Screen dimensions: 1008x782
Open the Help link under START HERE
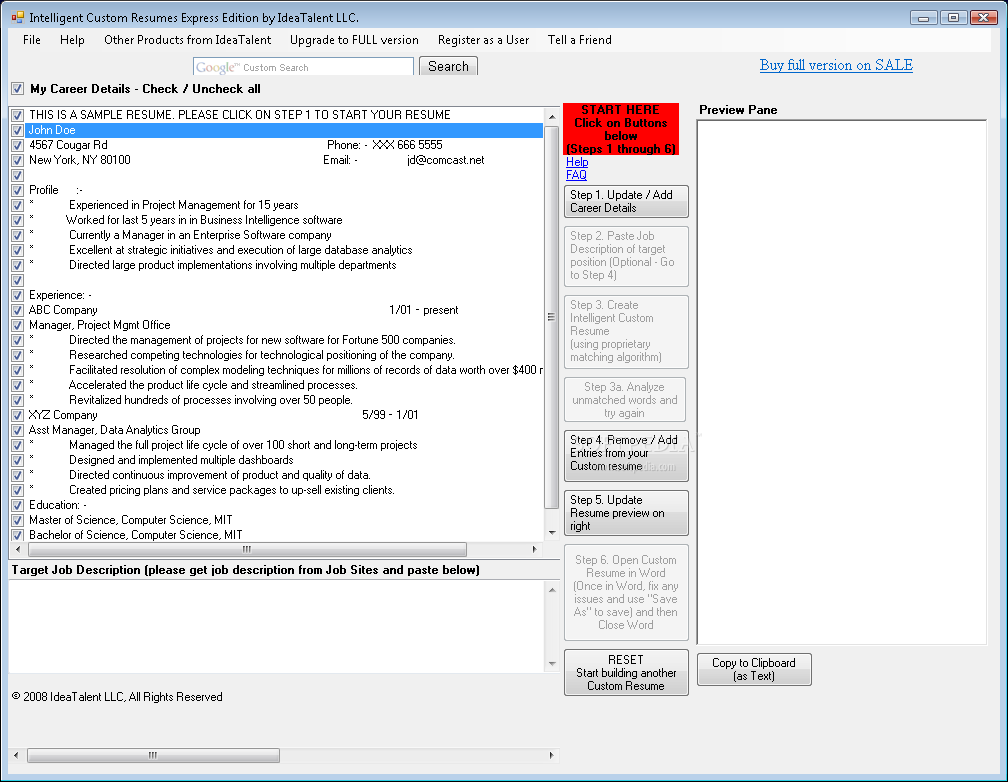pos(577,162)
